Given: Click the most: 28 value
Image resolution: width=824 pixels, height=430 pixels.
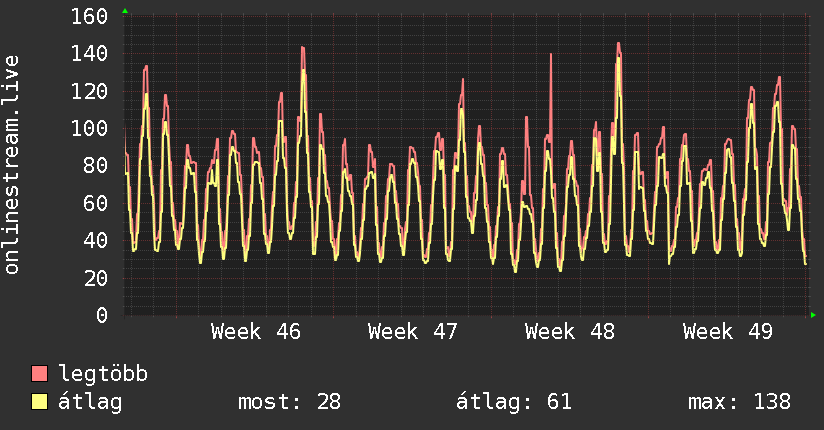Looking at the screenshot, I should pos(290,402).
